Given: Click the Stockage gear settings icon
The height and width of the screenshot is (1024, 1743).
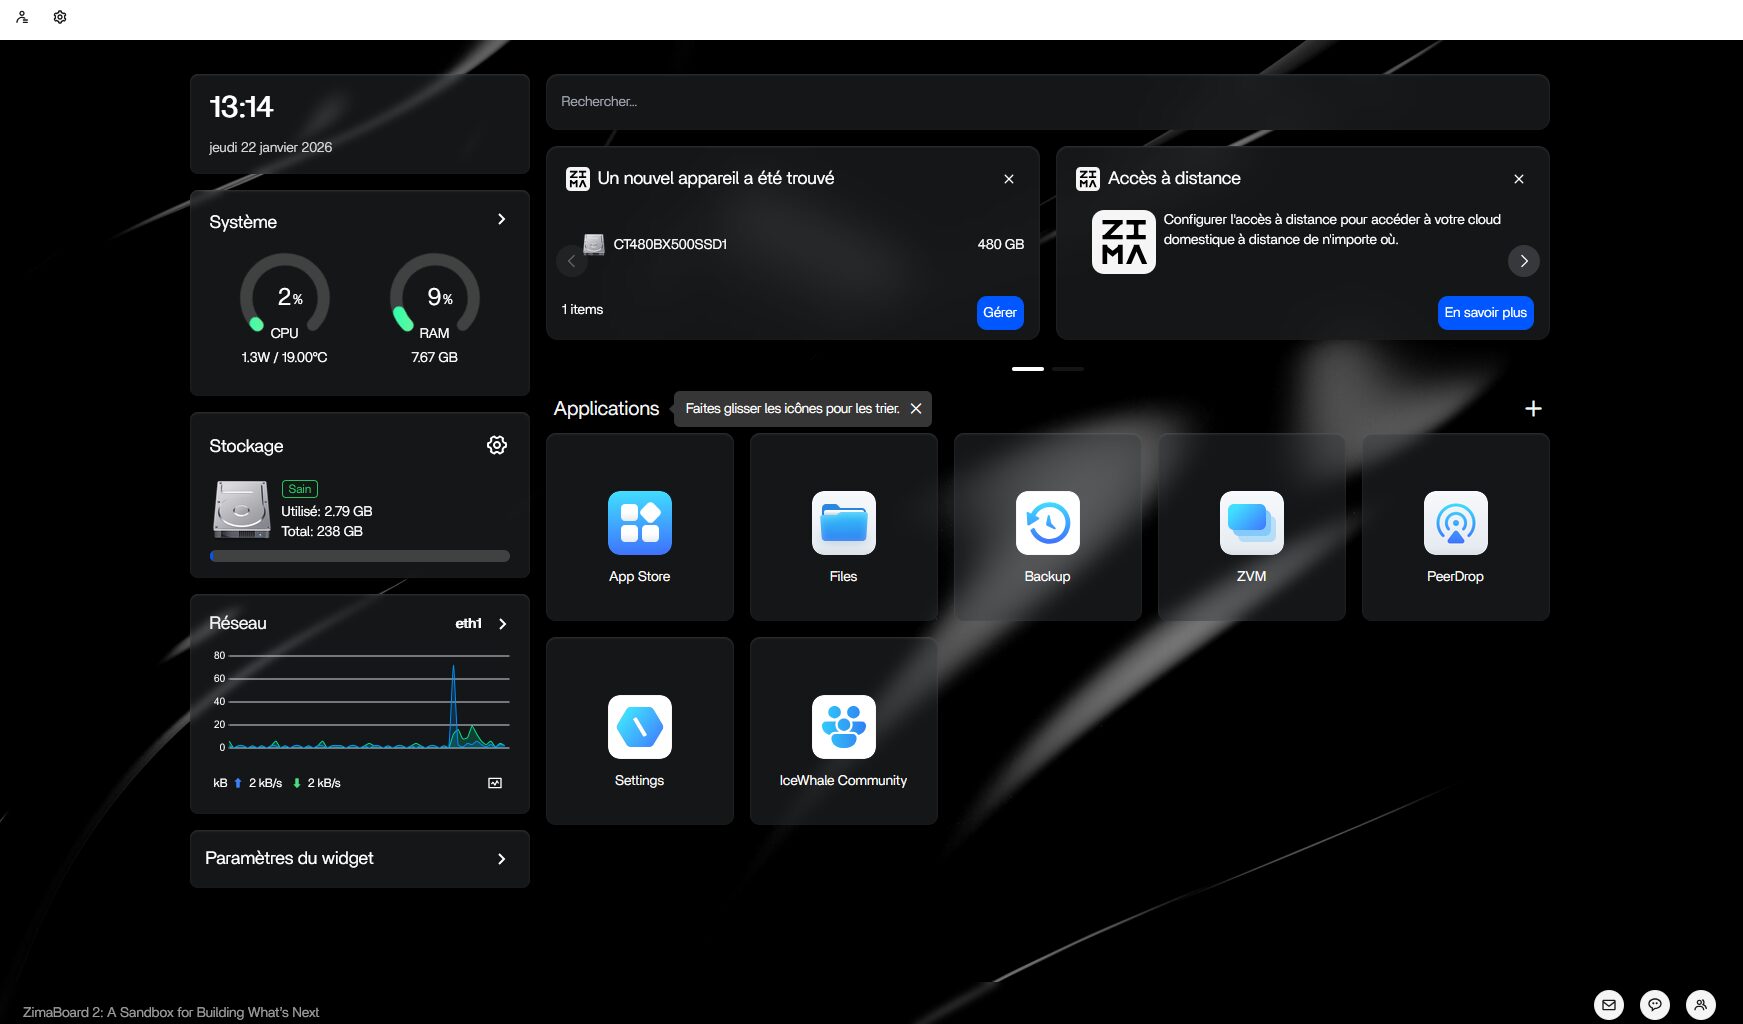Looking at the screenshot, I should pyautogui.click(x=496, y=445).
